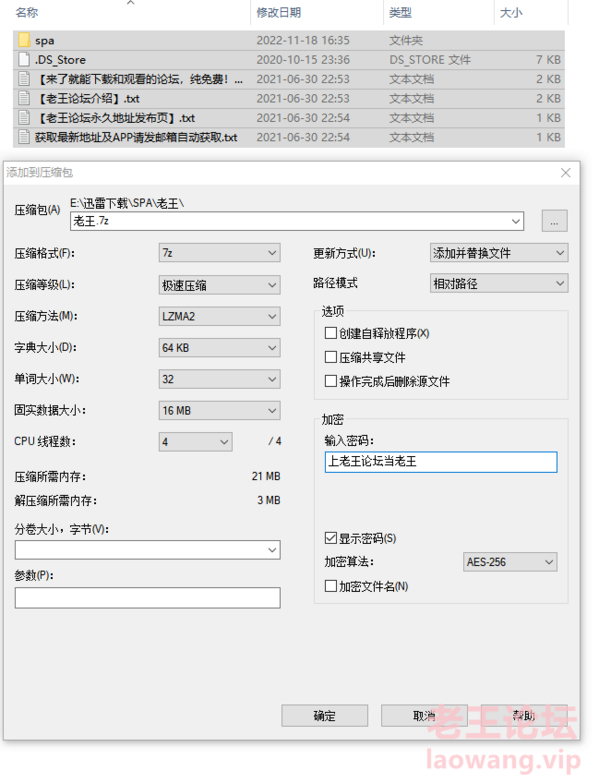Screen dimensions: 599x783
Task: Toggle 压缩共享文件 checkbox
Action: (330, 357)
